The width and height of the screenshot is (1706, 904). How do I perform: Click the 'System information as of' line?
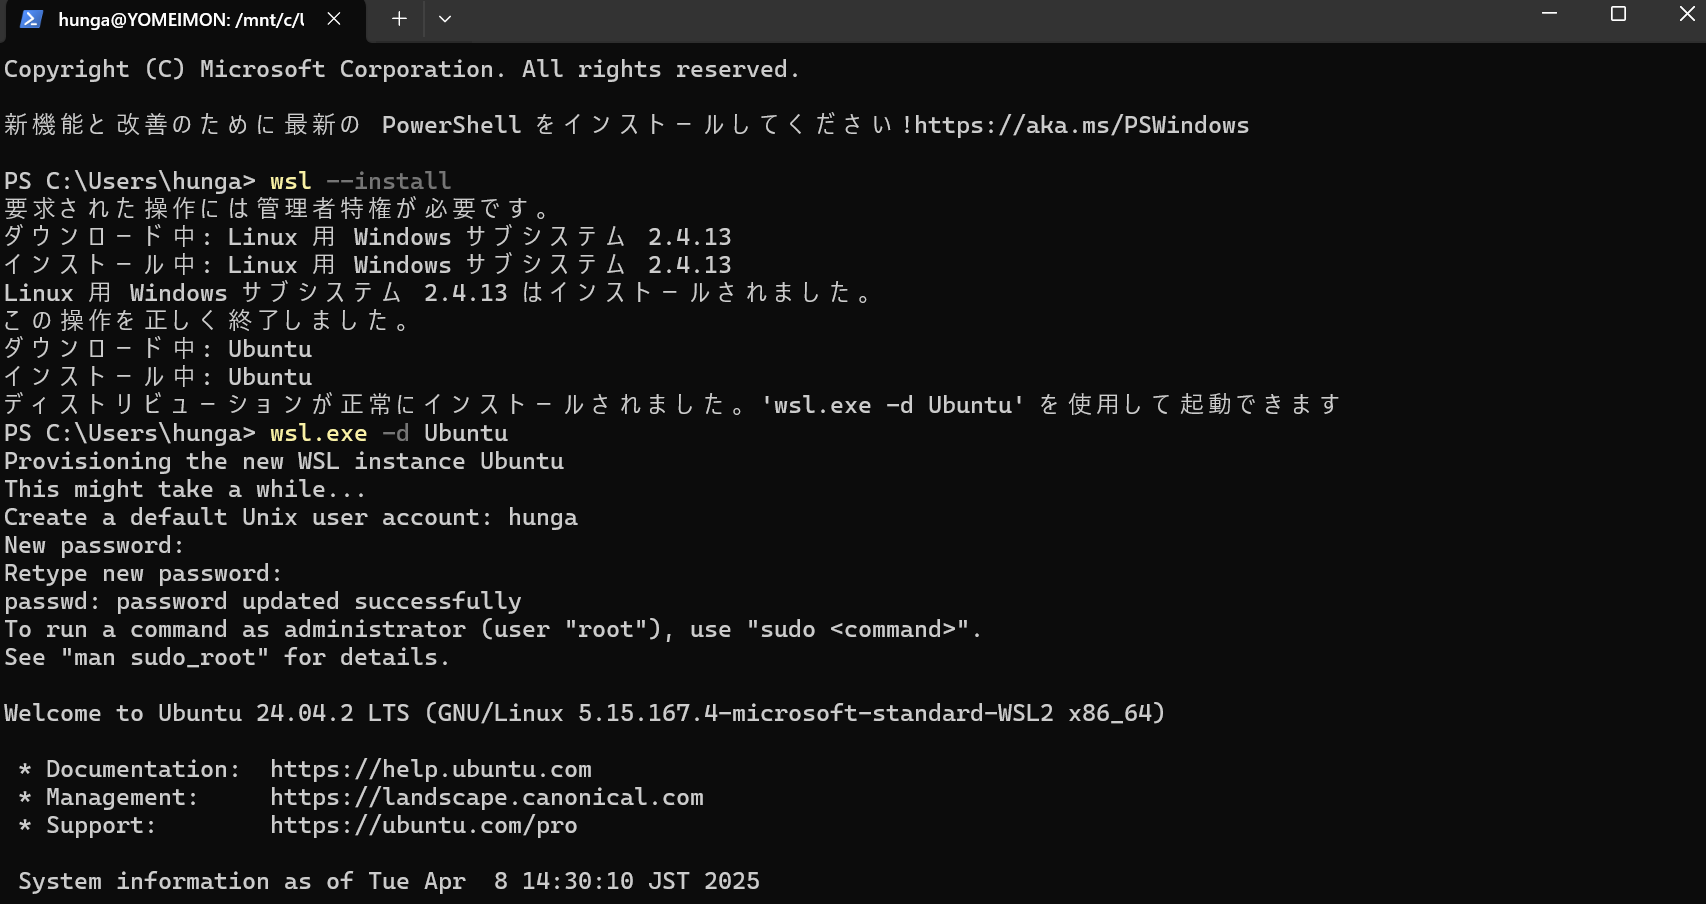coord(389,881)
